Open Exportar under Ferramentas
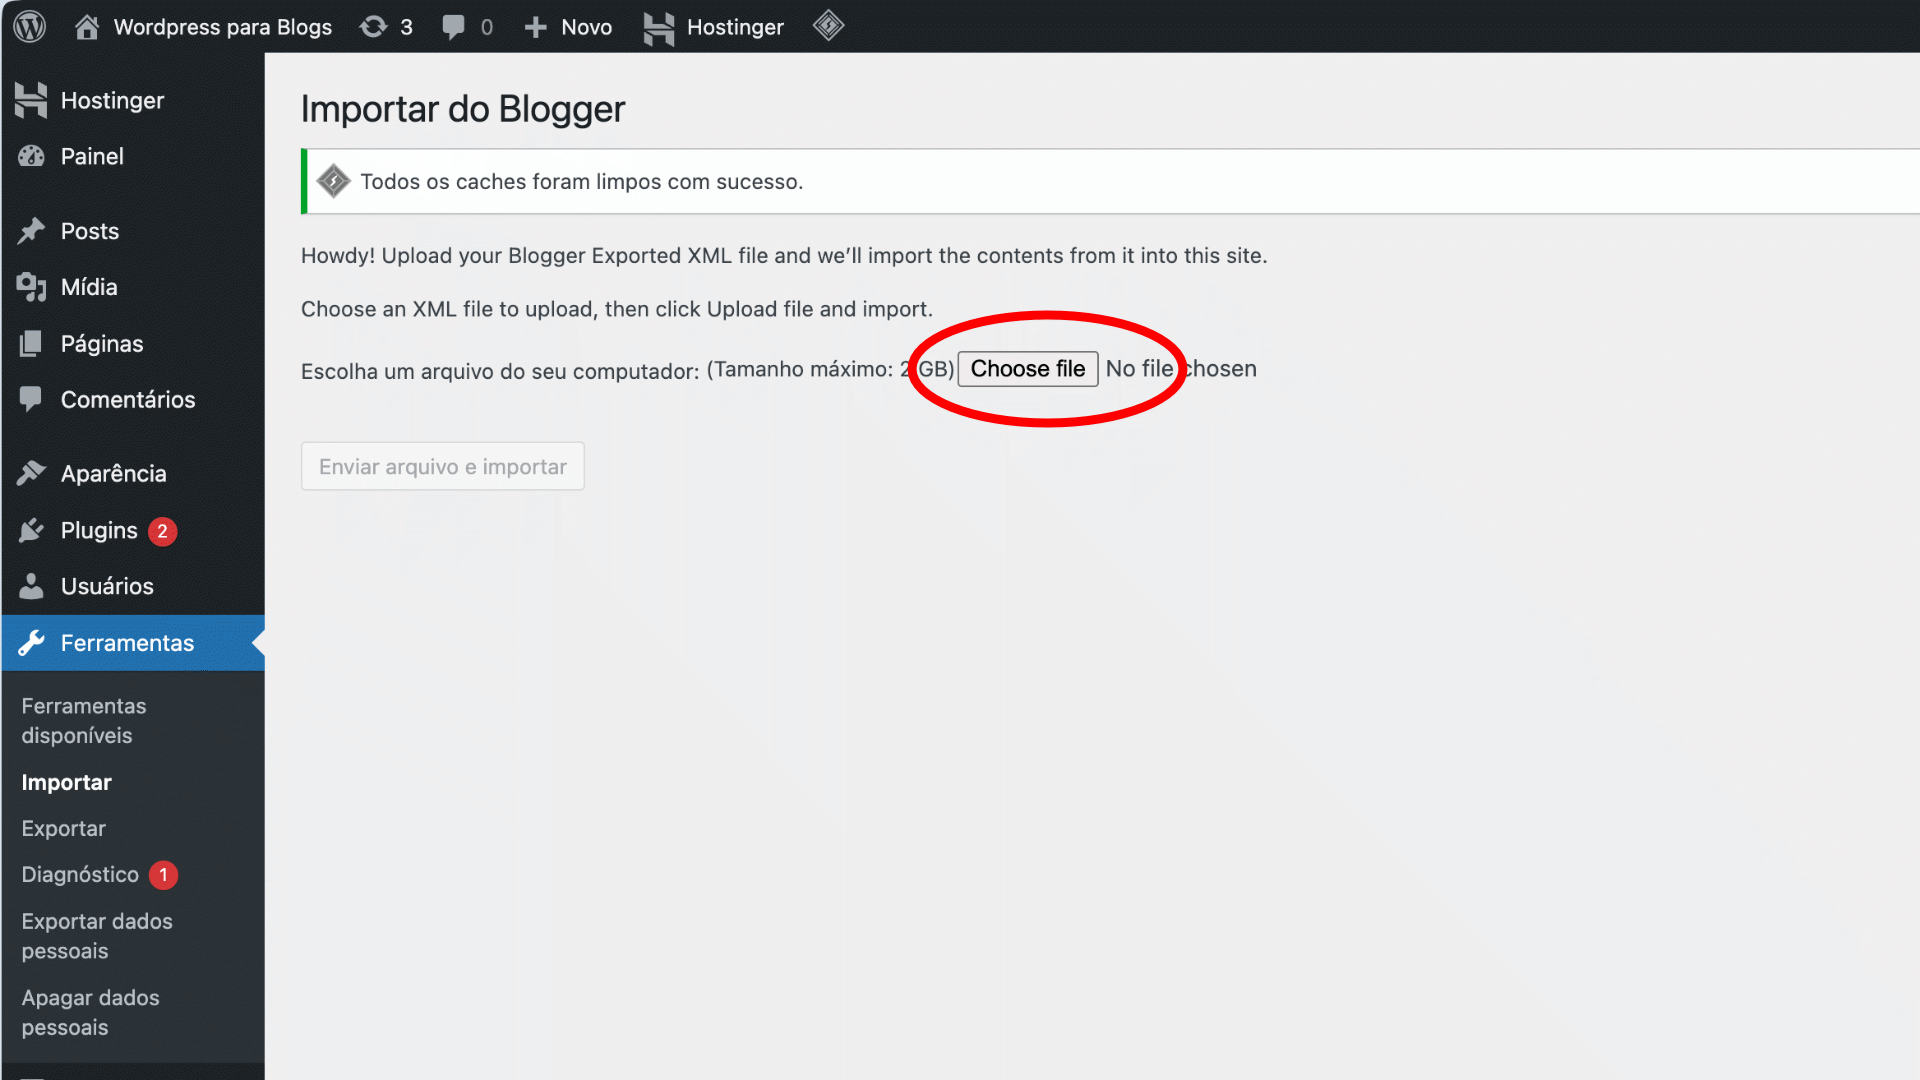This screenshot has width=1920, height=1080. [63, 828]
